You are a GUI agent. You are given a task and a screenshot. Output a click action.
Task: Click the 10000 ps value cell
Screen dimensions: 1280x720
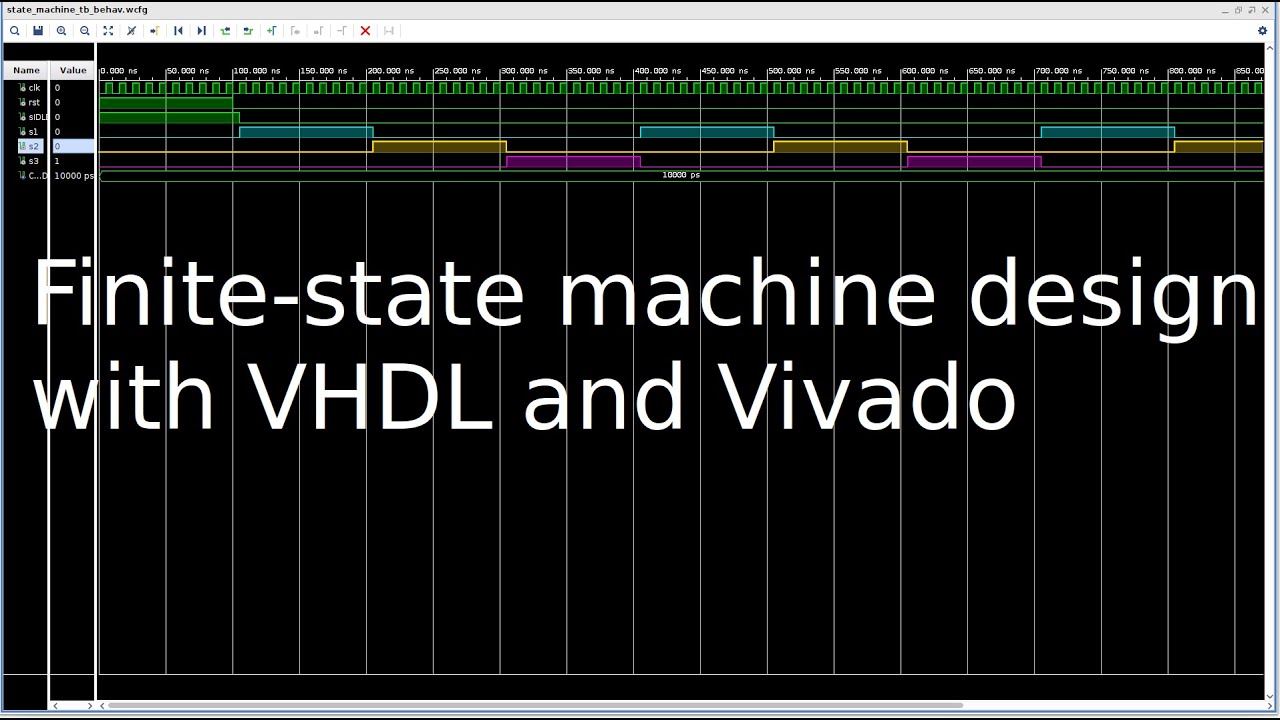[x=73, y=176]
